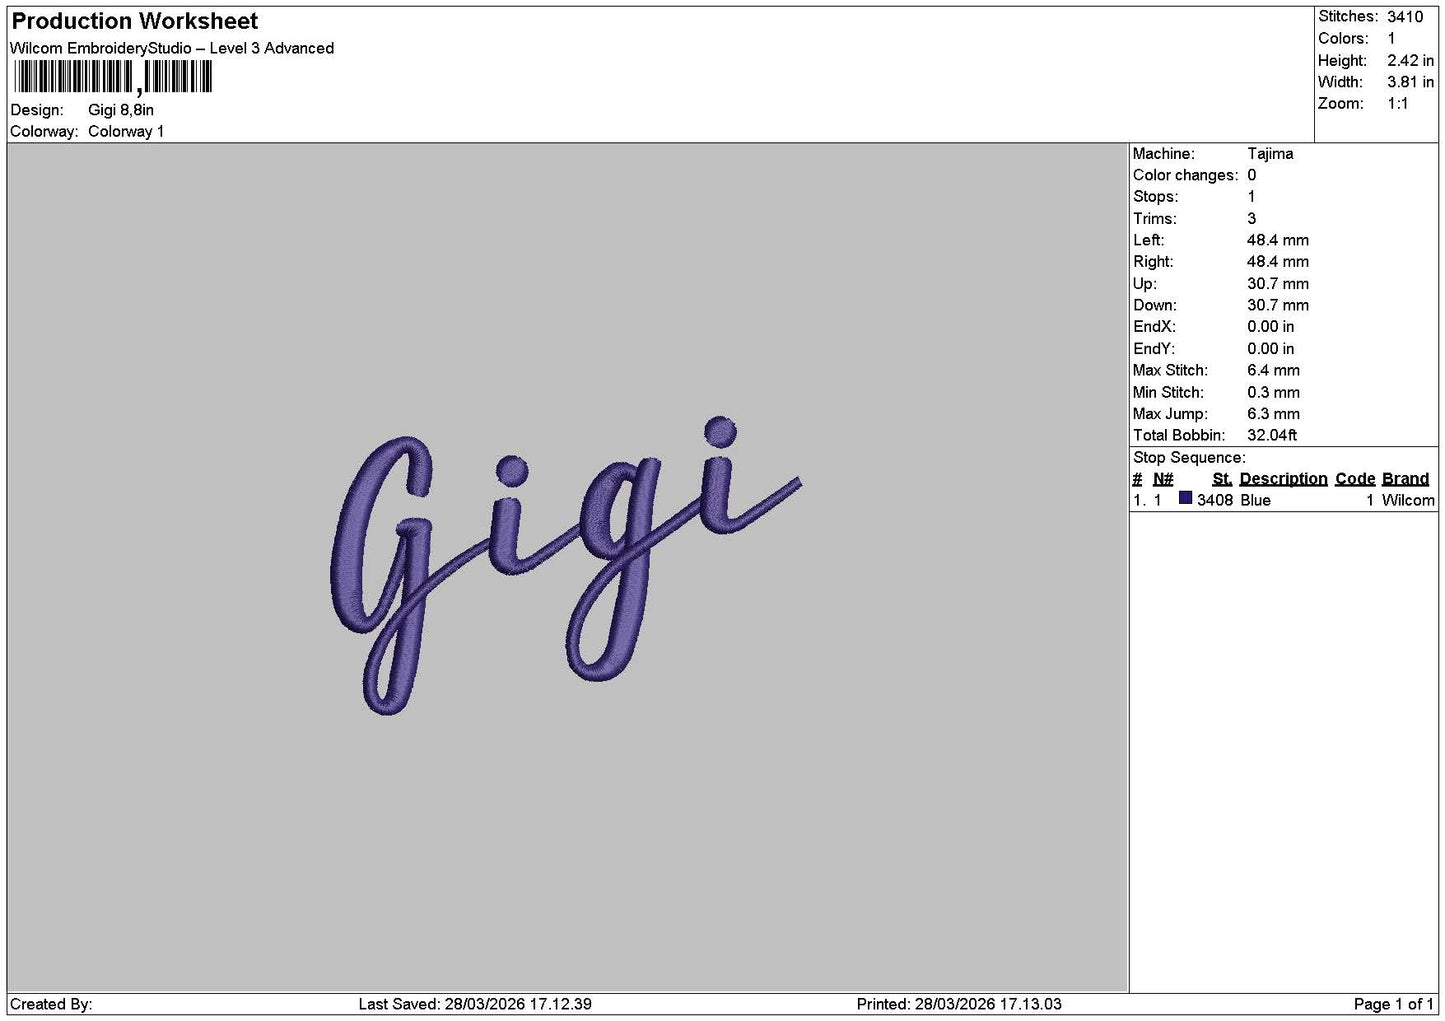Click the blue thread color swatch

pos(1185,498)
